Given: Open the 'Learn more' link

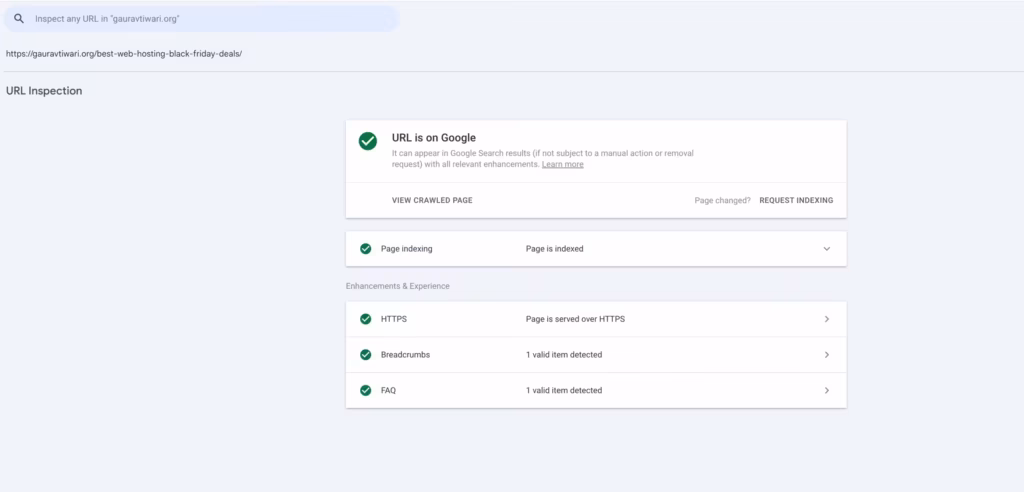Looking at the screenshot, I should pos(562,164).
